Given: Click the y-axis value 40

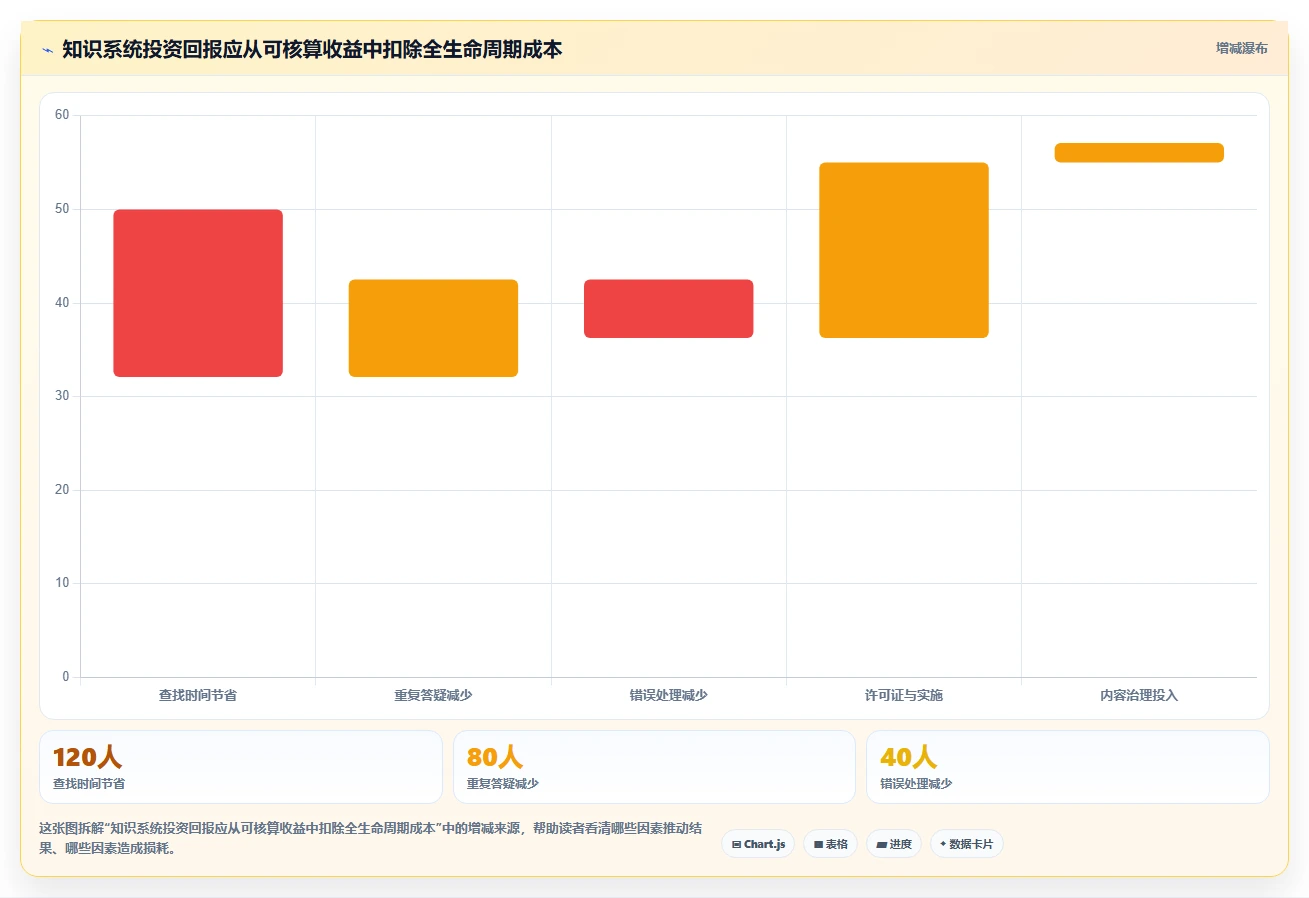Looking at the screenshot, I should point(62,303).
